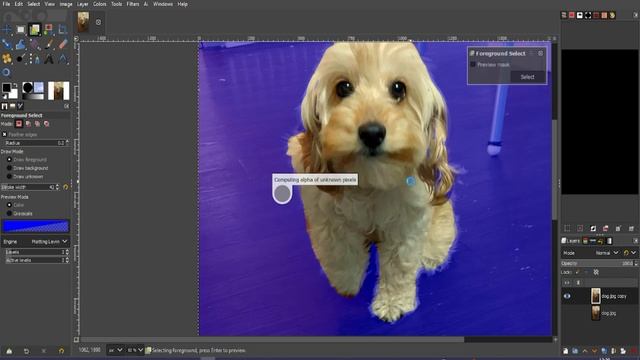Restore tool preset icon
This screenshot has height=360, width=640.
pyautogui.click(x=27, y=351)
